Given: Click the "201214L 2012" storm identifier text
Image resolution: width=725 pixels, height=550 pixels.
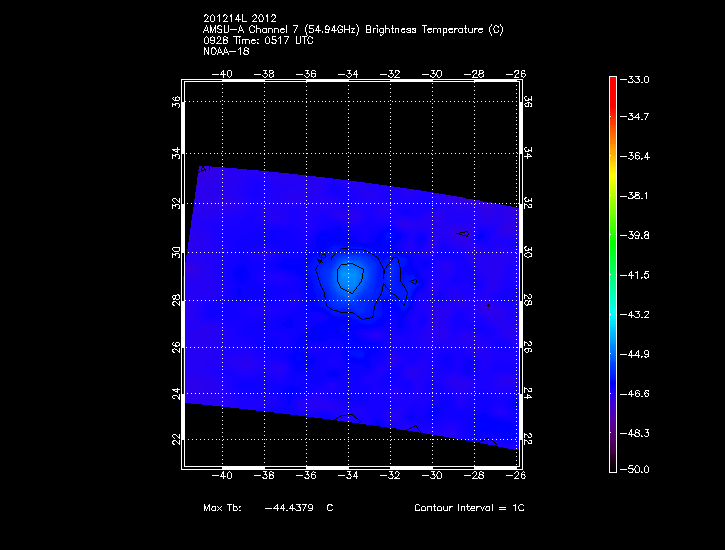Looking at the screenshot, I should [238, 19].
